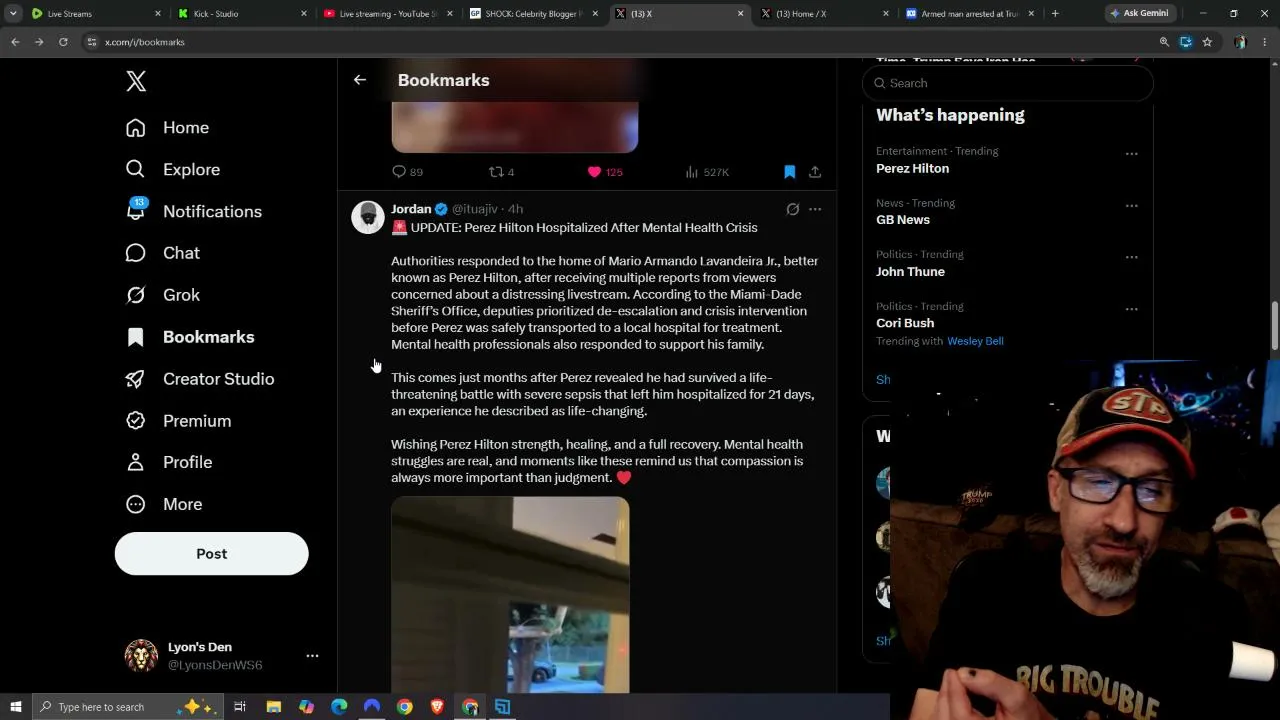
Task: Open more options for Cori Bush trend
Action: 1131,308
